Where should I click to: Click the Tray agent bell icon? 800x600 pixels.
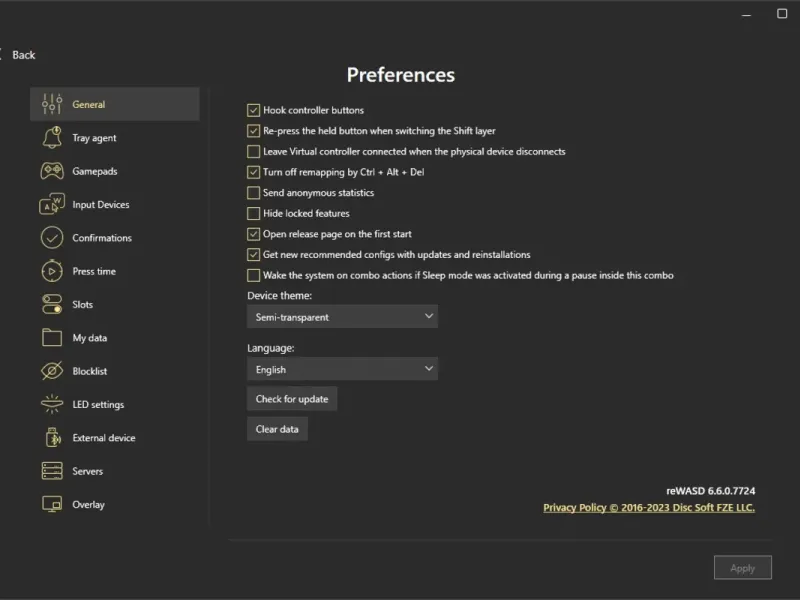[52, 138]
